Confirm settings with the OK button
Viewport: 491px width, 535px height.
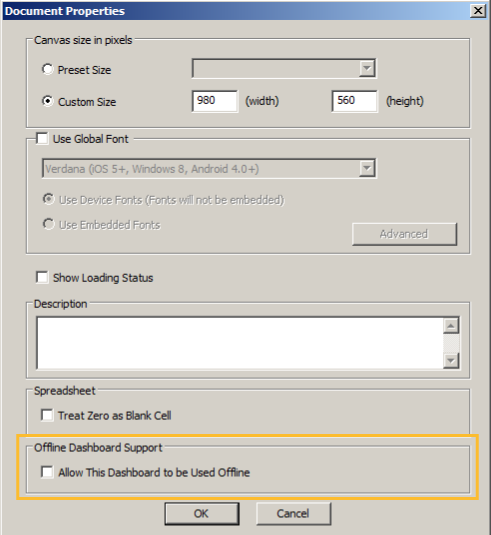click(202, 514)
